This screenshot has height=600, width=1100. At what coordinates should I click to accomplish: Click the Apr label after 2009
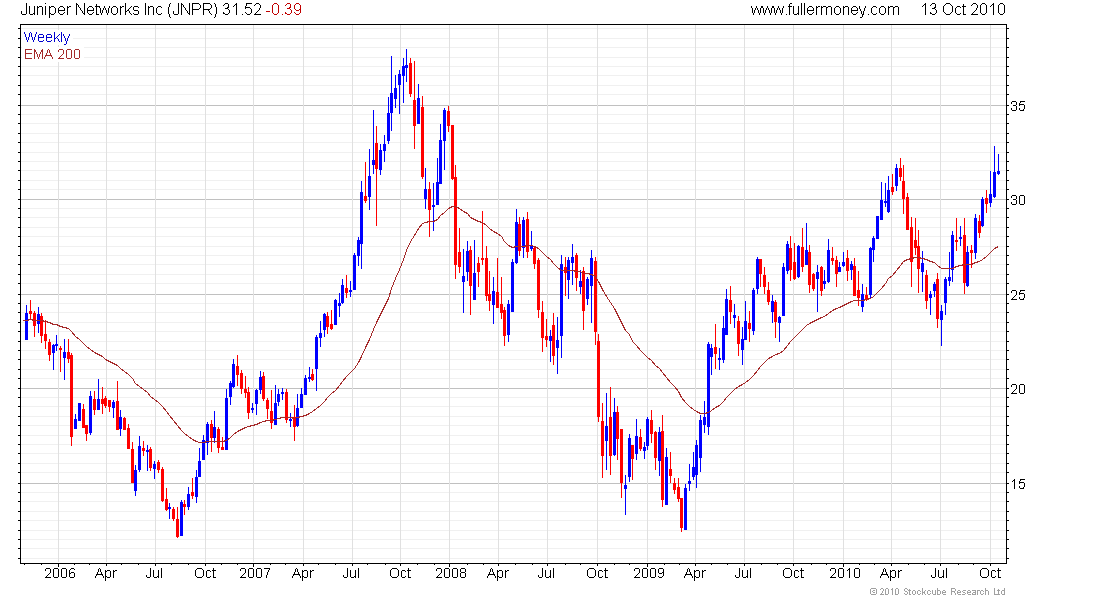point(695,573)
